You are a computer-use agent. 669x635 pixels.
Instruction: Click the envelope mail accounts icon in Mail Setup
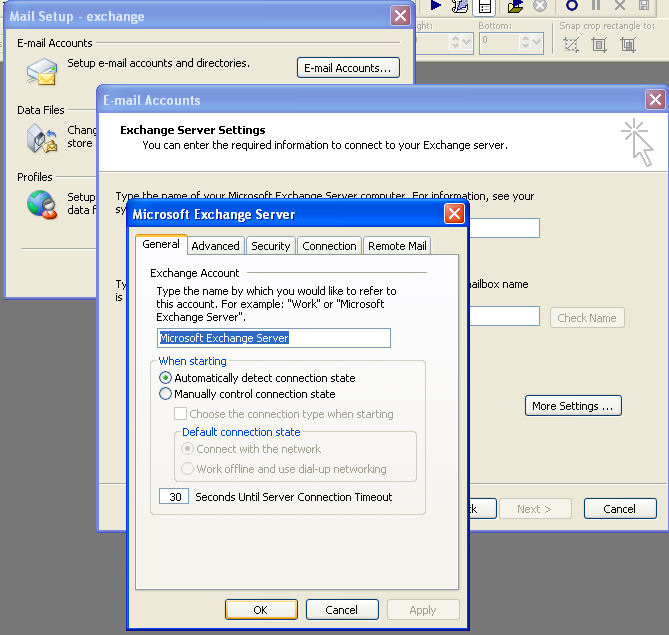(41, 72)
